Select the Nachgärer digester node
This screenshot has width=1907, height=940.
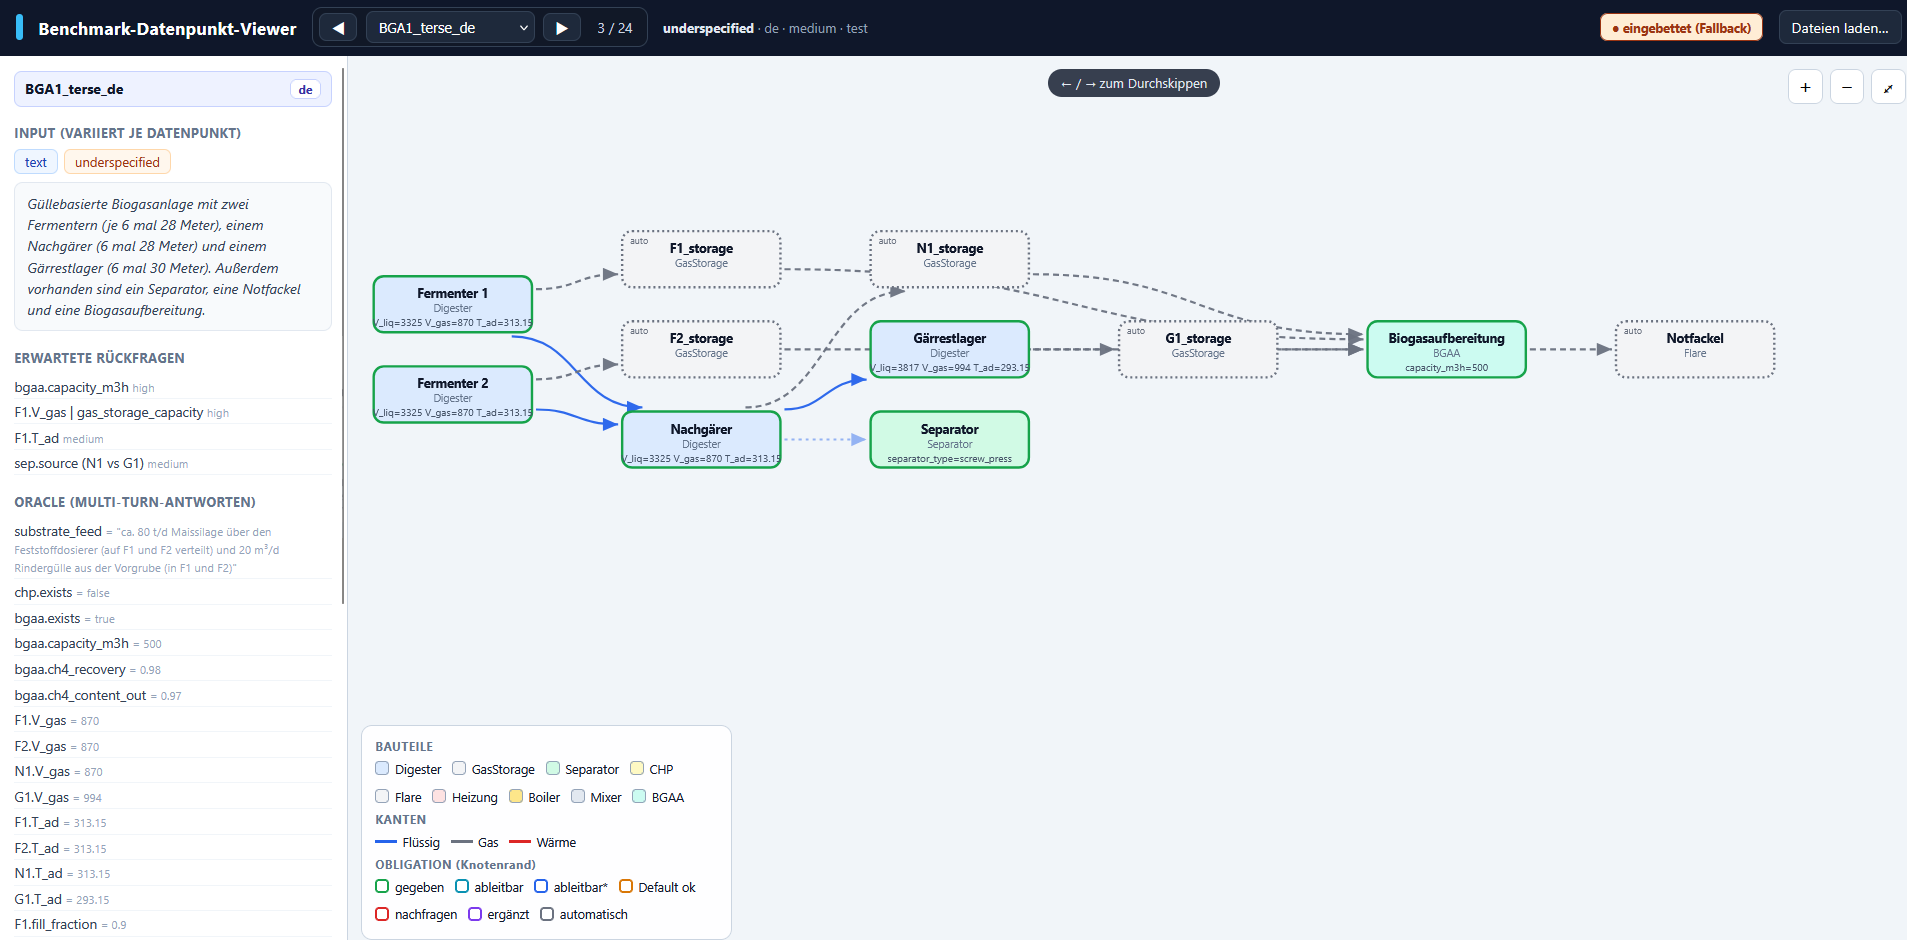[x=701, y=440]
